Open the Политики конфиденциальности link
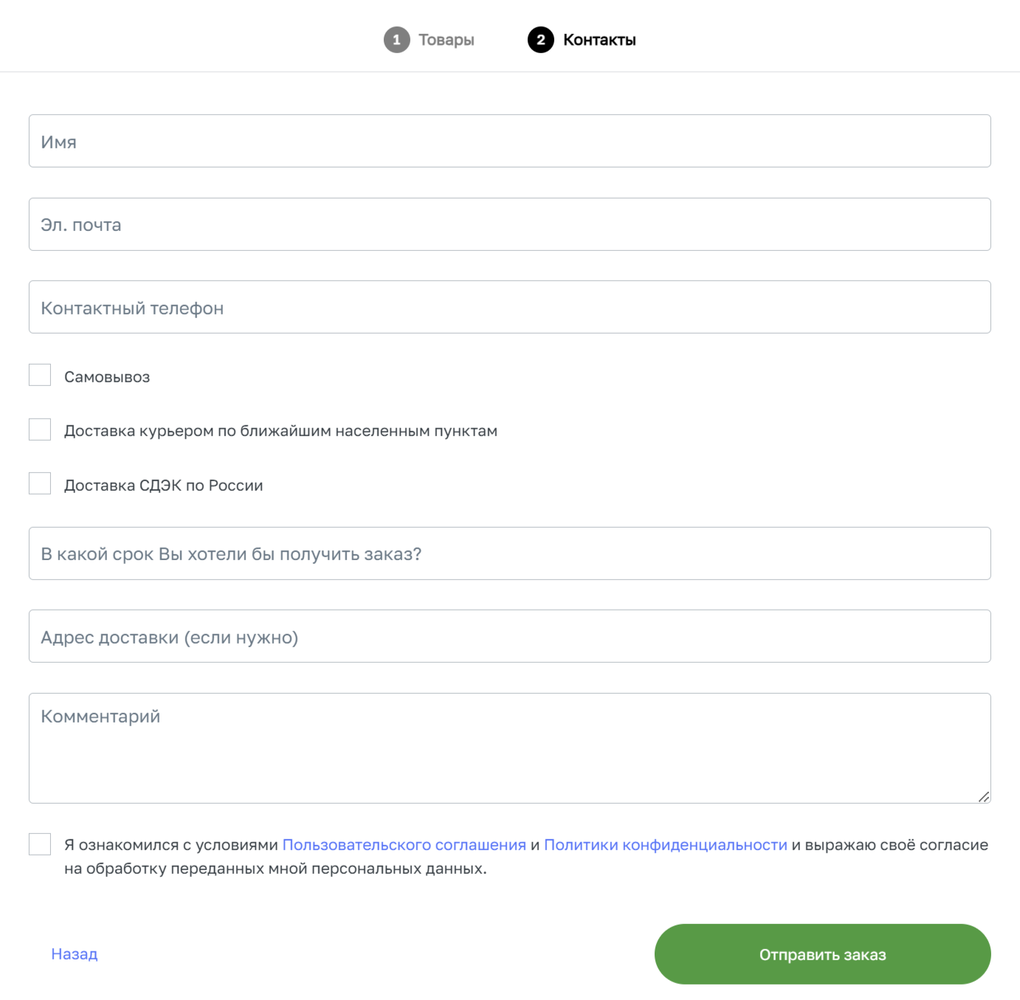The width and height of the screenshot is (1020, 1000). pyautogui.click(x=665, y=845)
